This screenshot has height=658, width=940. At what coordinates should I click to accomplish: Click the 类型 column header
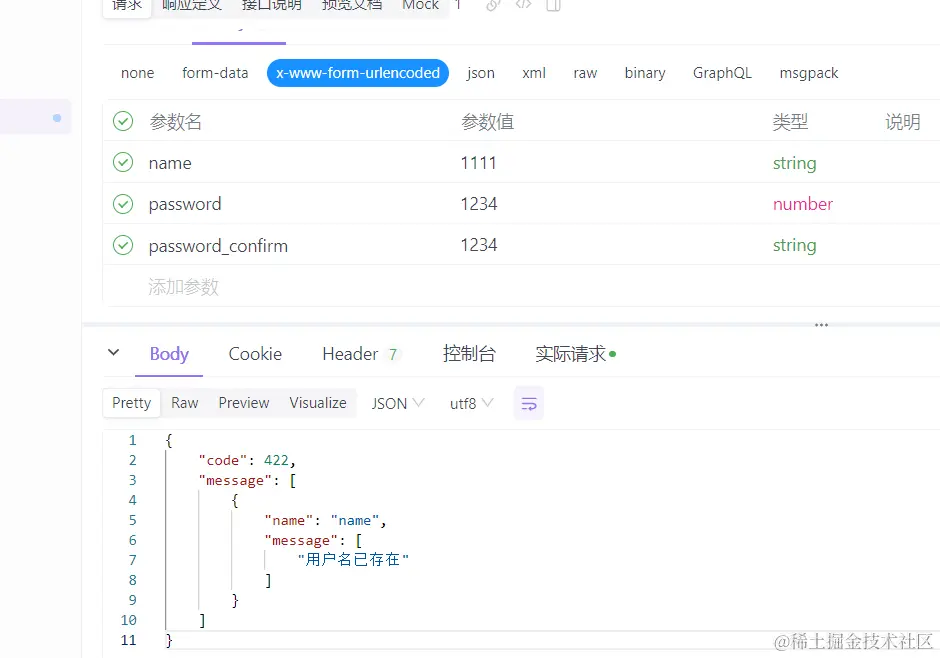(790, 122)
